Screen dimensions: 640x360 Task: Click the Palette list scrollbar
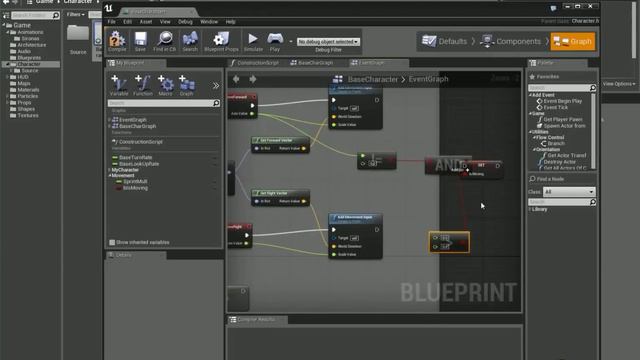pyautogui.click(x=593, y=131)
